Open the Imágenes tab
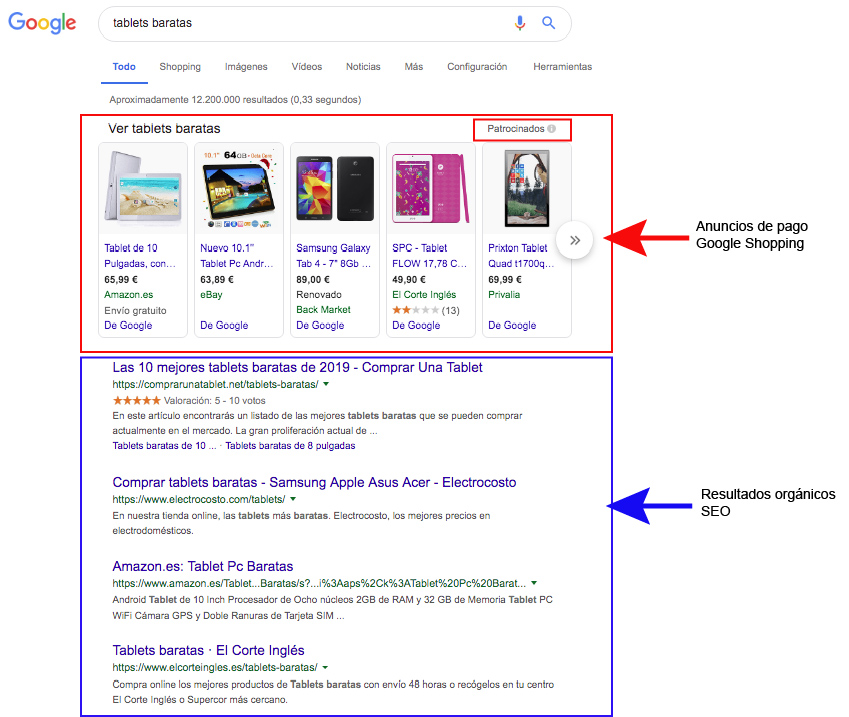849x717 pixels. (245, 67)
